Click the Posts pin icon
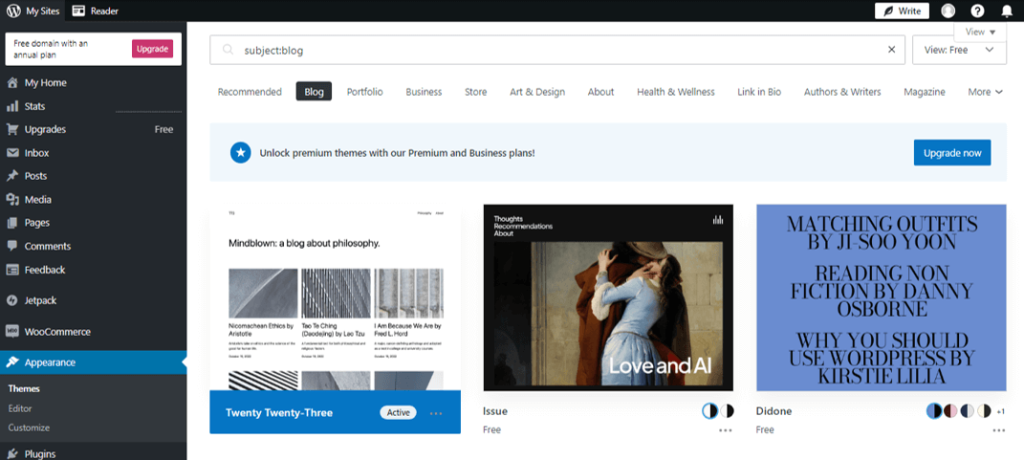 click(x=12, y=176)
